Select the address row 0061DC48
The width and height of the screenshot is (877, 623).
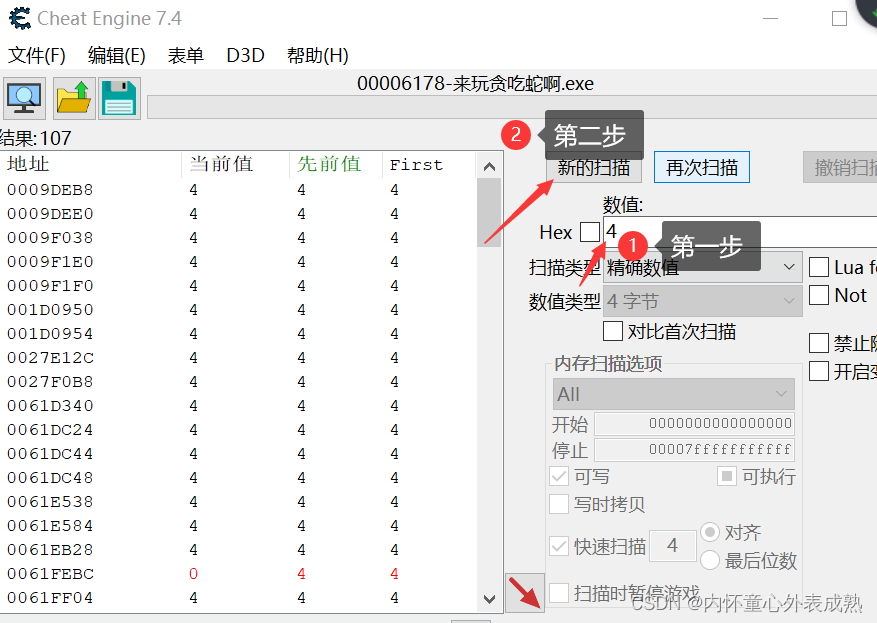[x=239, y=478]
